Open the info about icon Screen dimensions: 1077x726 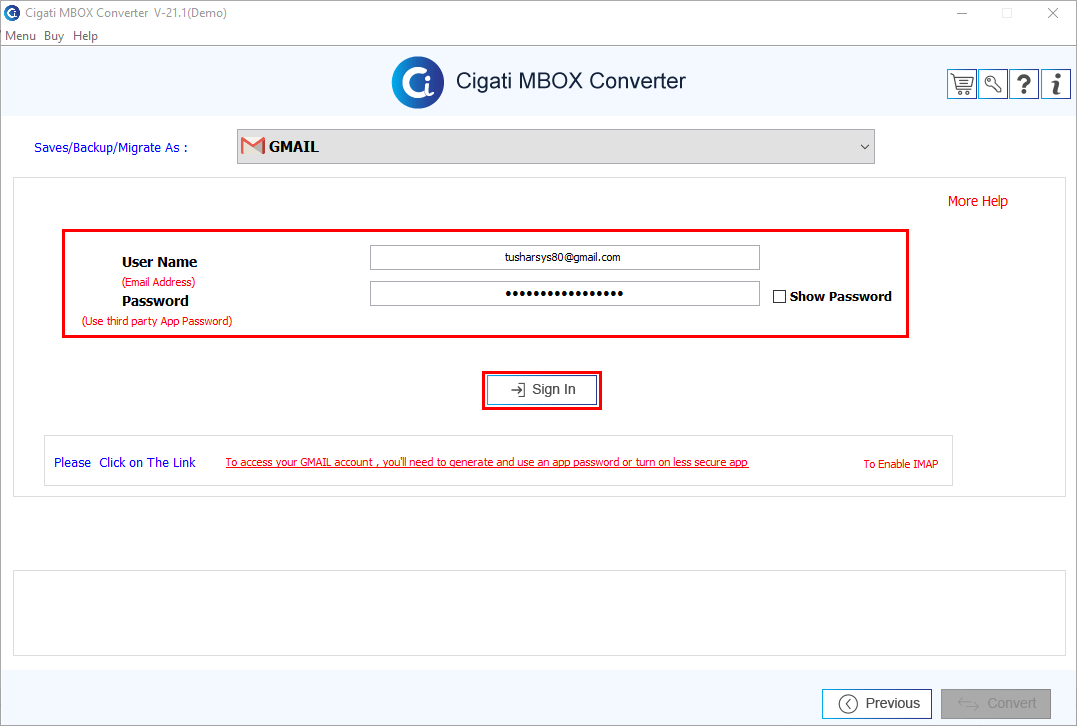click(x=1056, y=84)
